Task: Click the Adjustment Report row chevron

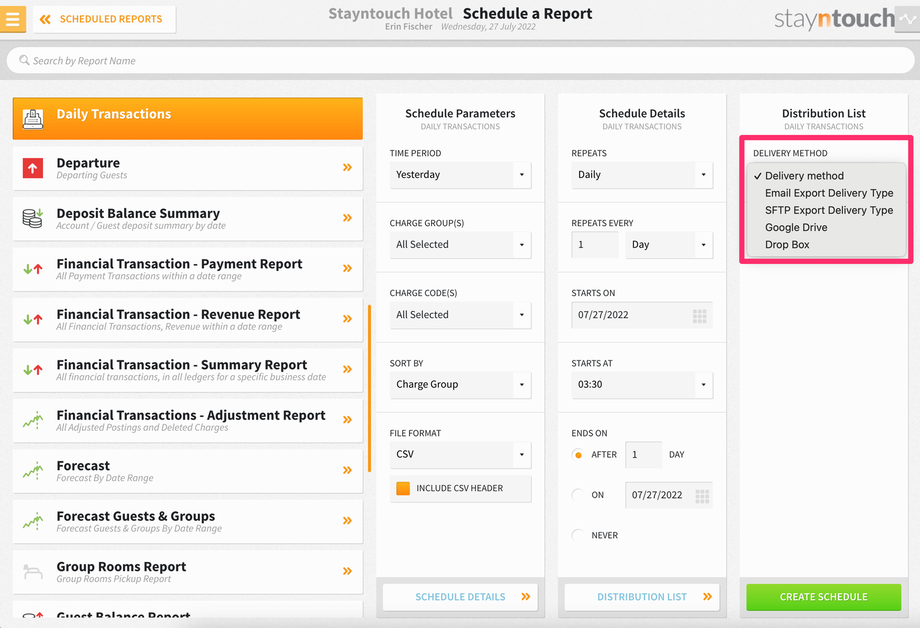Action: (x=347, y=420)
